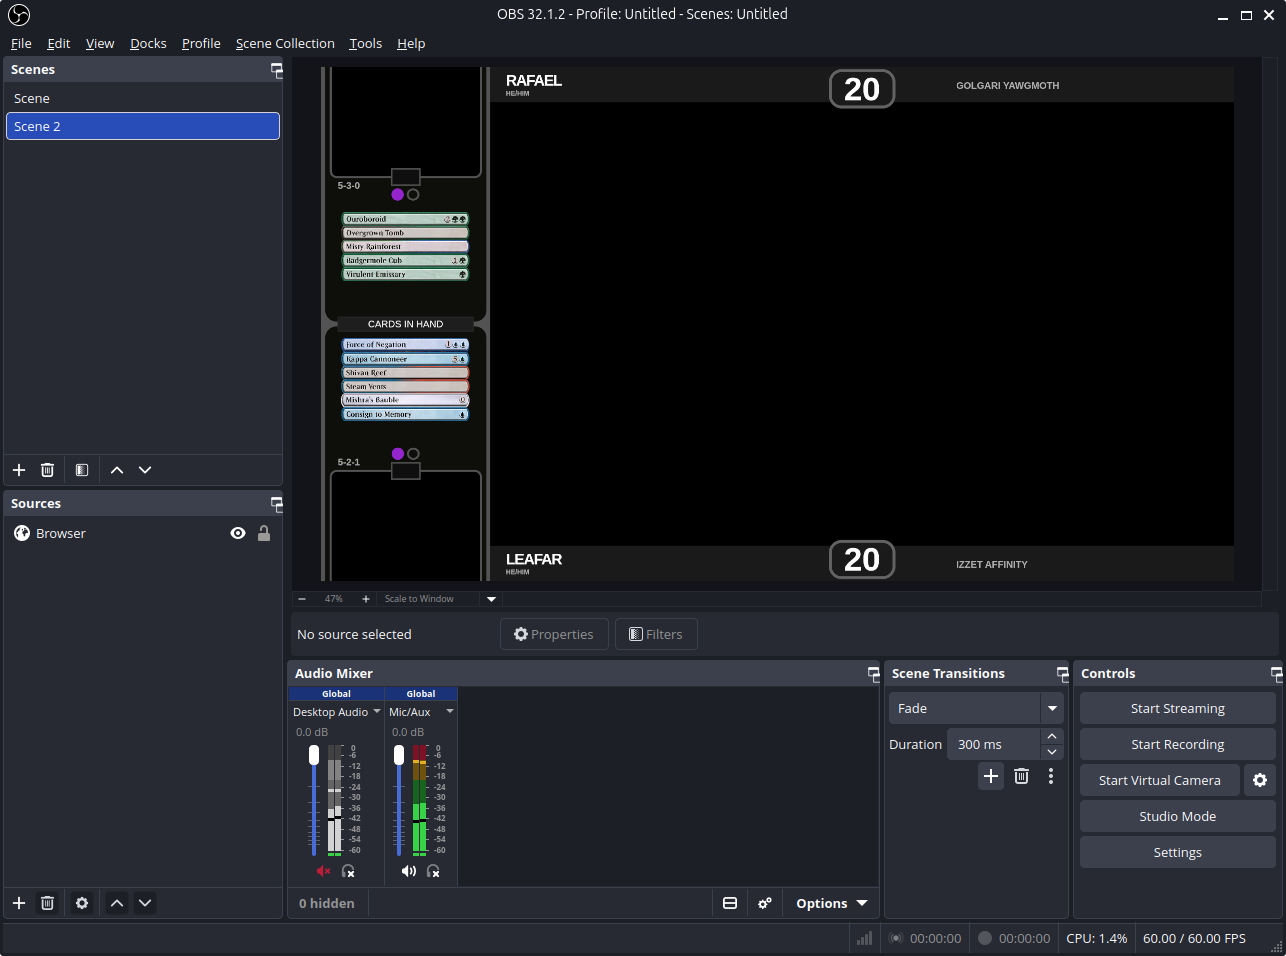Viewport: 1286px width, 956px height.
Task: Float the Audio Mixer dock
Action: 873,674
